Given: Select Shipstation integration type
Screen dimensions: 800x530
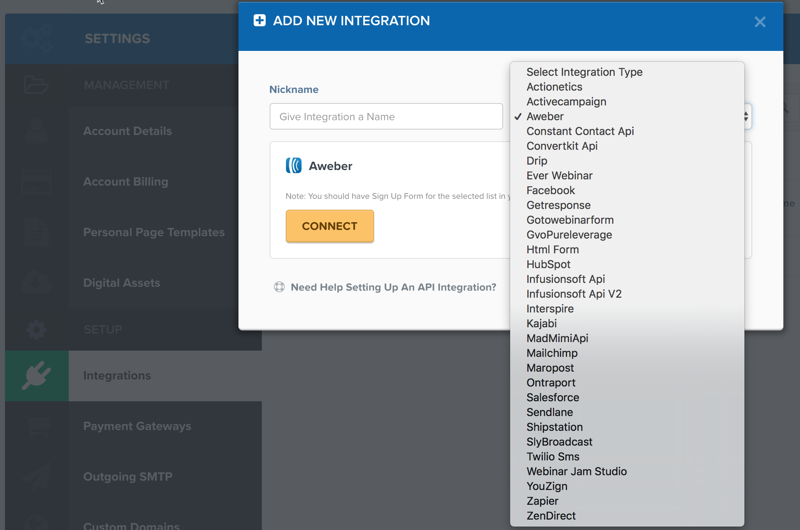Looking at the screenshot, I should [627, 427].
